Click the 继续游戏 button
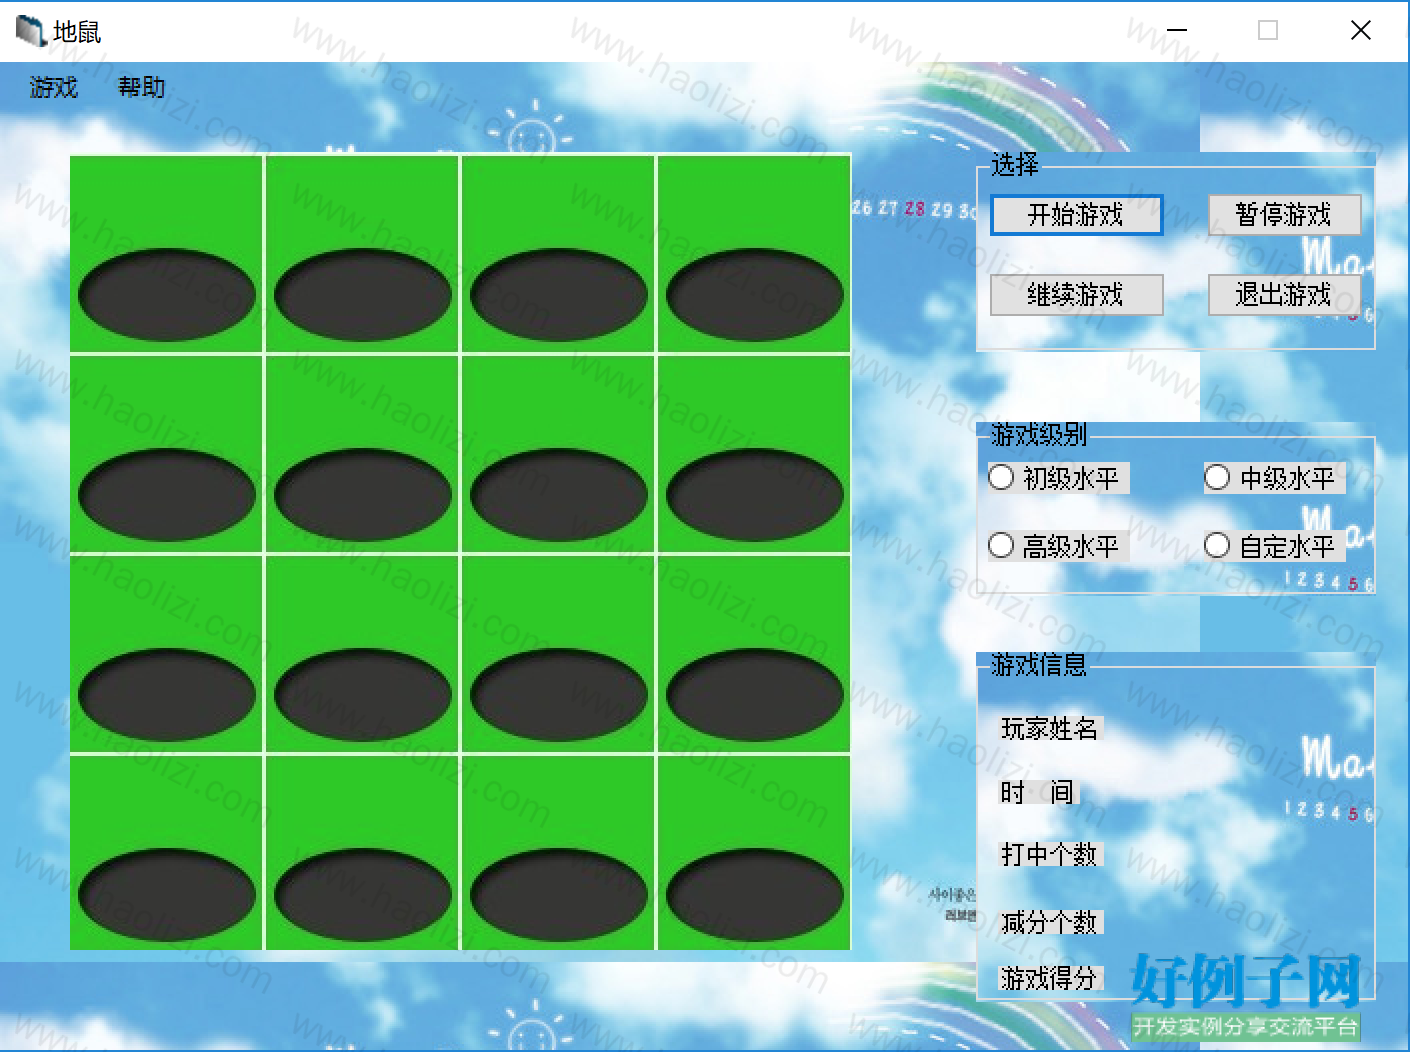This screenshot has width=1410, height=1052. pyautogui.click(x=1076, y=295)
